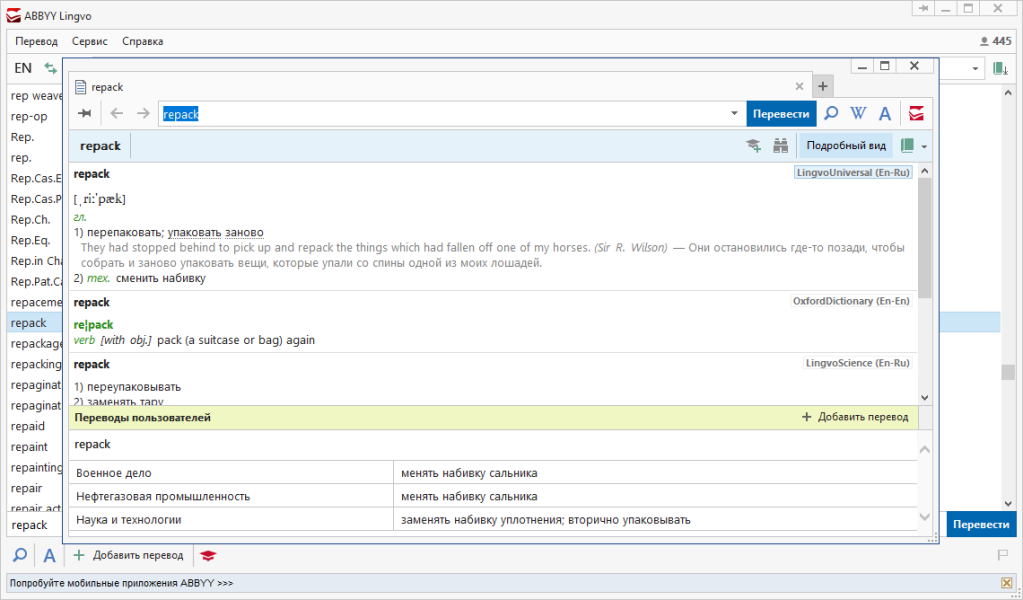The height and width of the screenshot is (600, 1023).
Task: Click the LingvoUniversal (En-Ru) dictionary label
Action: (853, 173)
